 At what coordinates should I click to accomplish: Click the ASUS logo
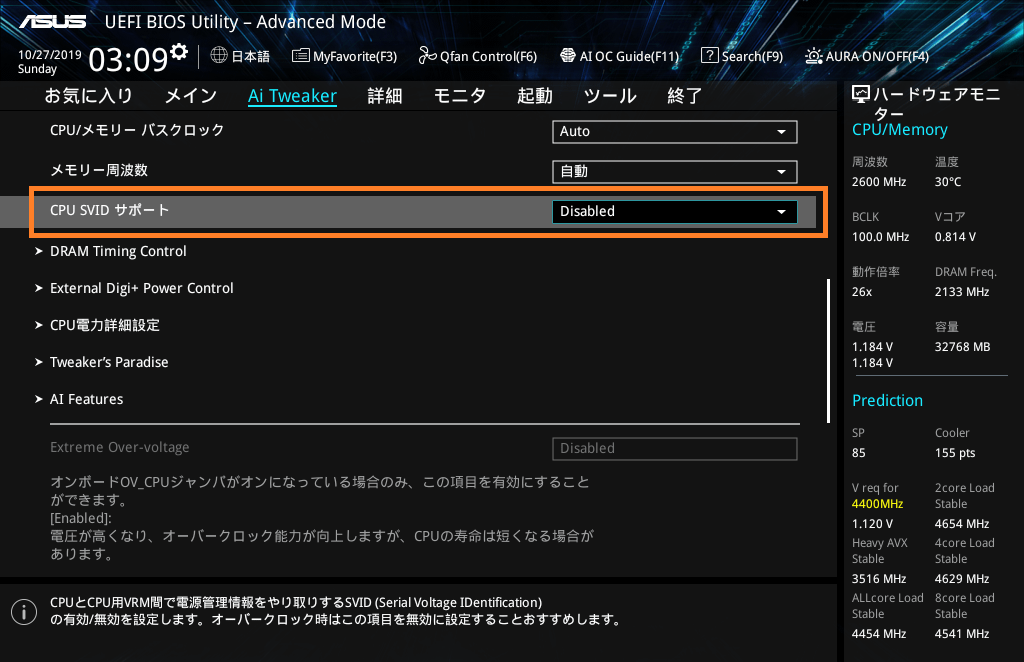pos(53,22)
